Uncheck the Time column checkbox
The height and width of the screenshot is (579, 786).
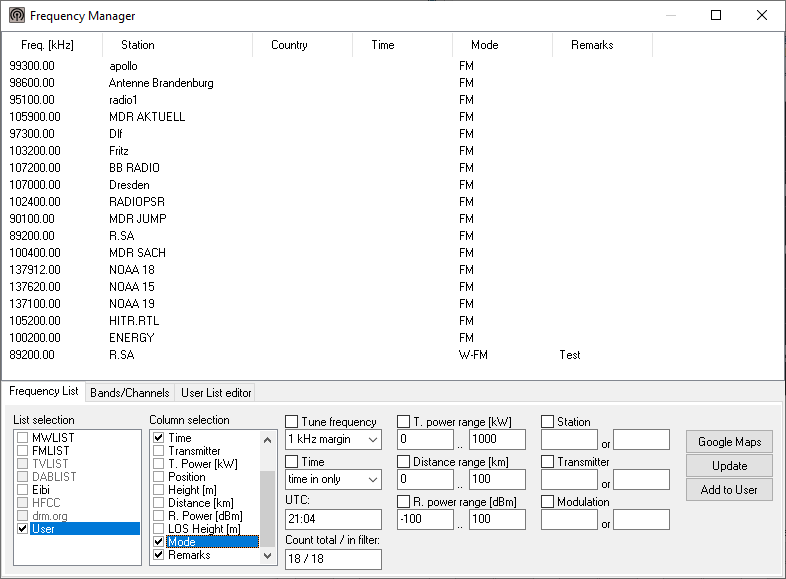158,438
